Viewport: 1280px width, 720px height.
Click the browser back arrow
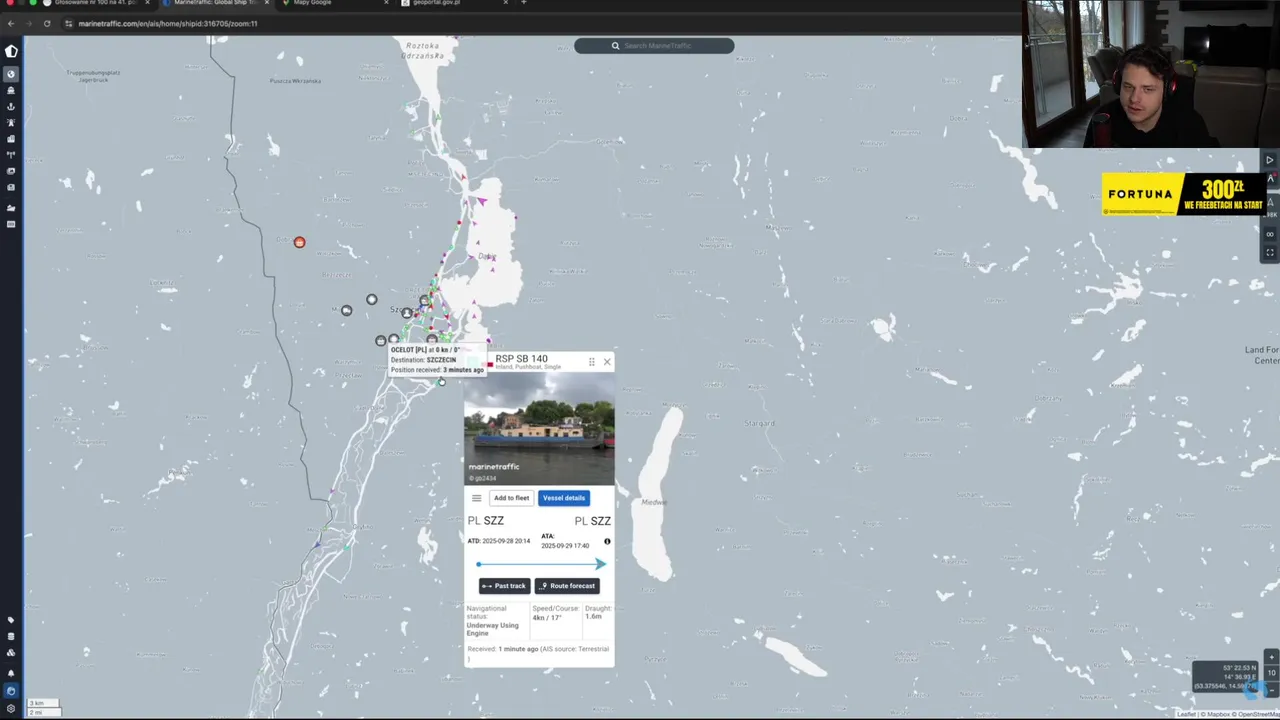[11, 23]
